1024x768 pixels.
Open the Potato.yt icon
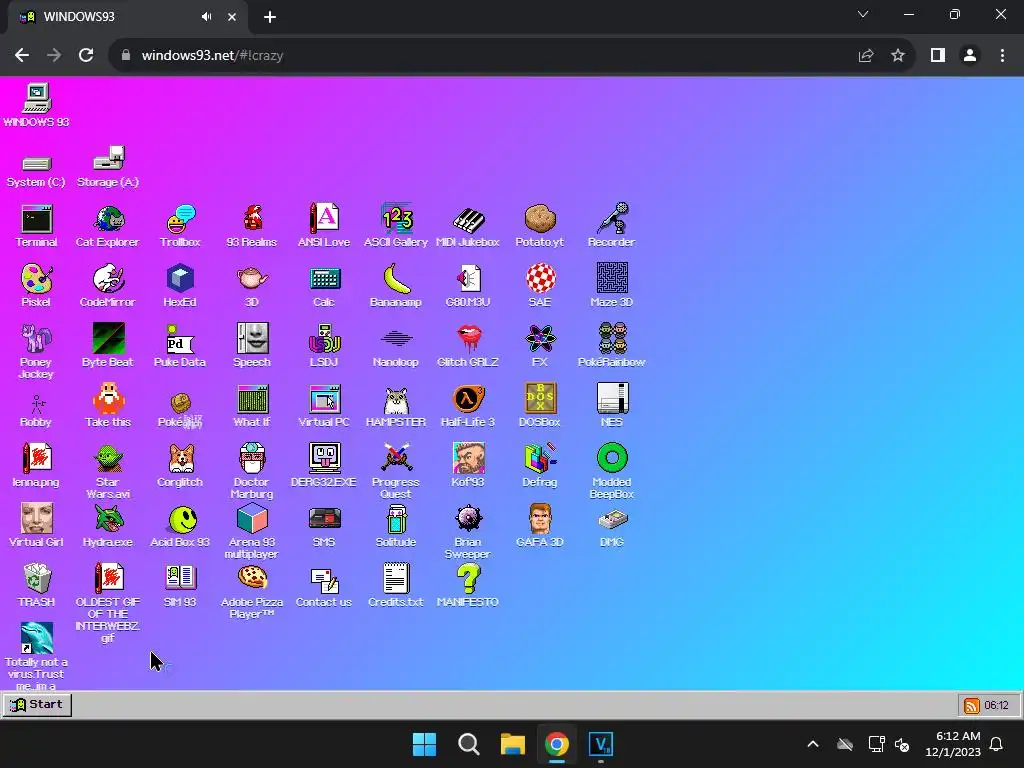coord(539,226)
